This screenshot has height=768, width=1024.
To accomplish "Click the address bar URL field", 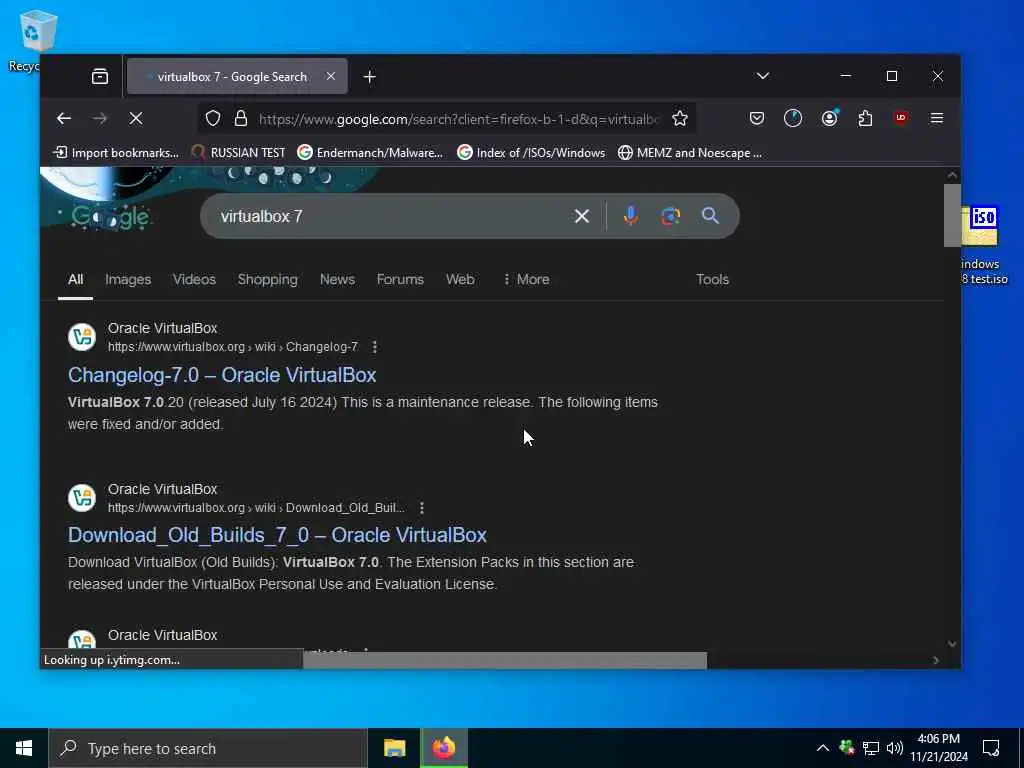I will [x=459, y=119].
